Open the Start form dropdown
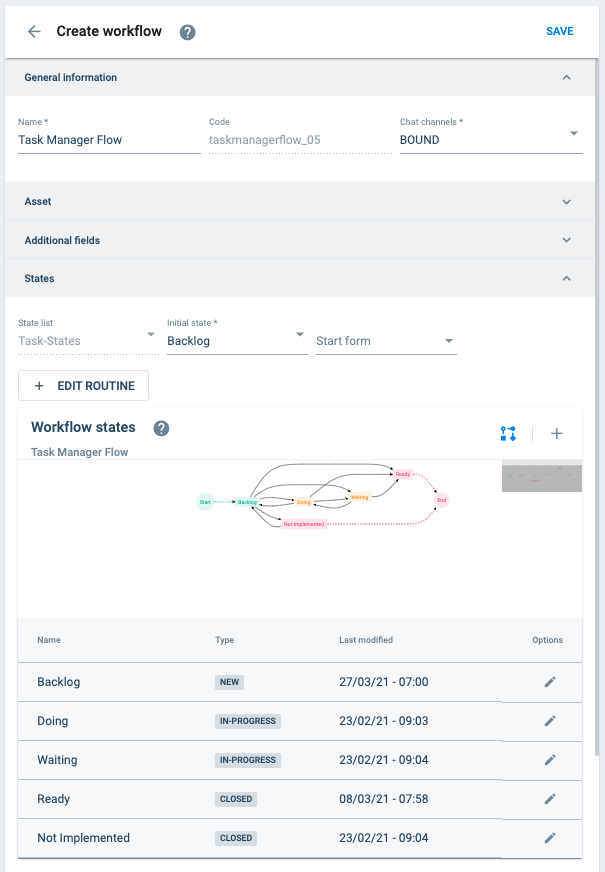This screenshot has width=605, height=872. 386,341
